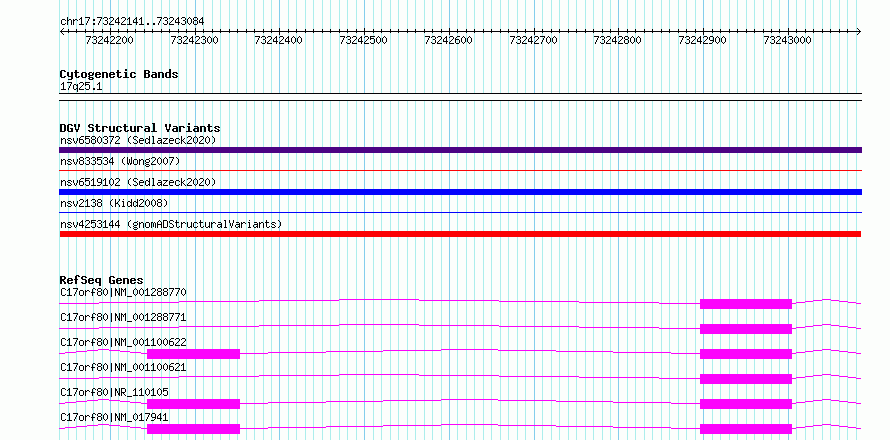Select the NM_001288771 exon block

click(x=746, y=329)
